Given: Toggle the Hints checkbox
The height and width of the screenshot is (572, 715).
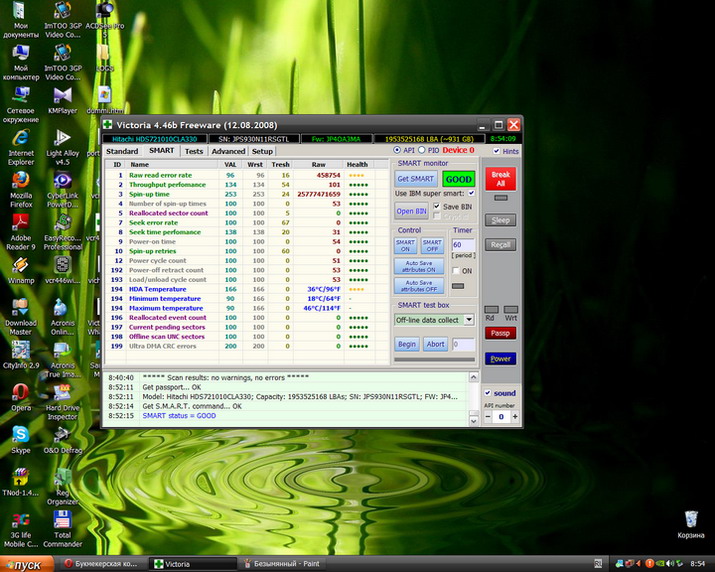Looking at the screenshot, I should (x=497, y=151).
